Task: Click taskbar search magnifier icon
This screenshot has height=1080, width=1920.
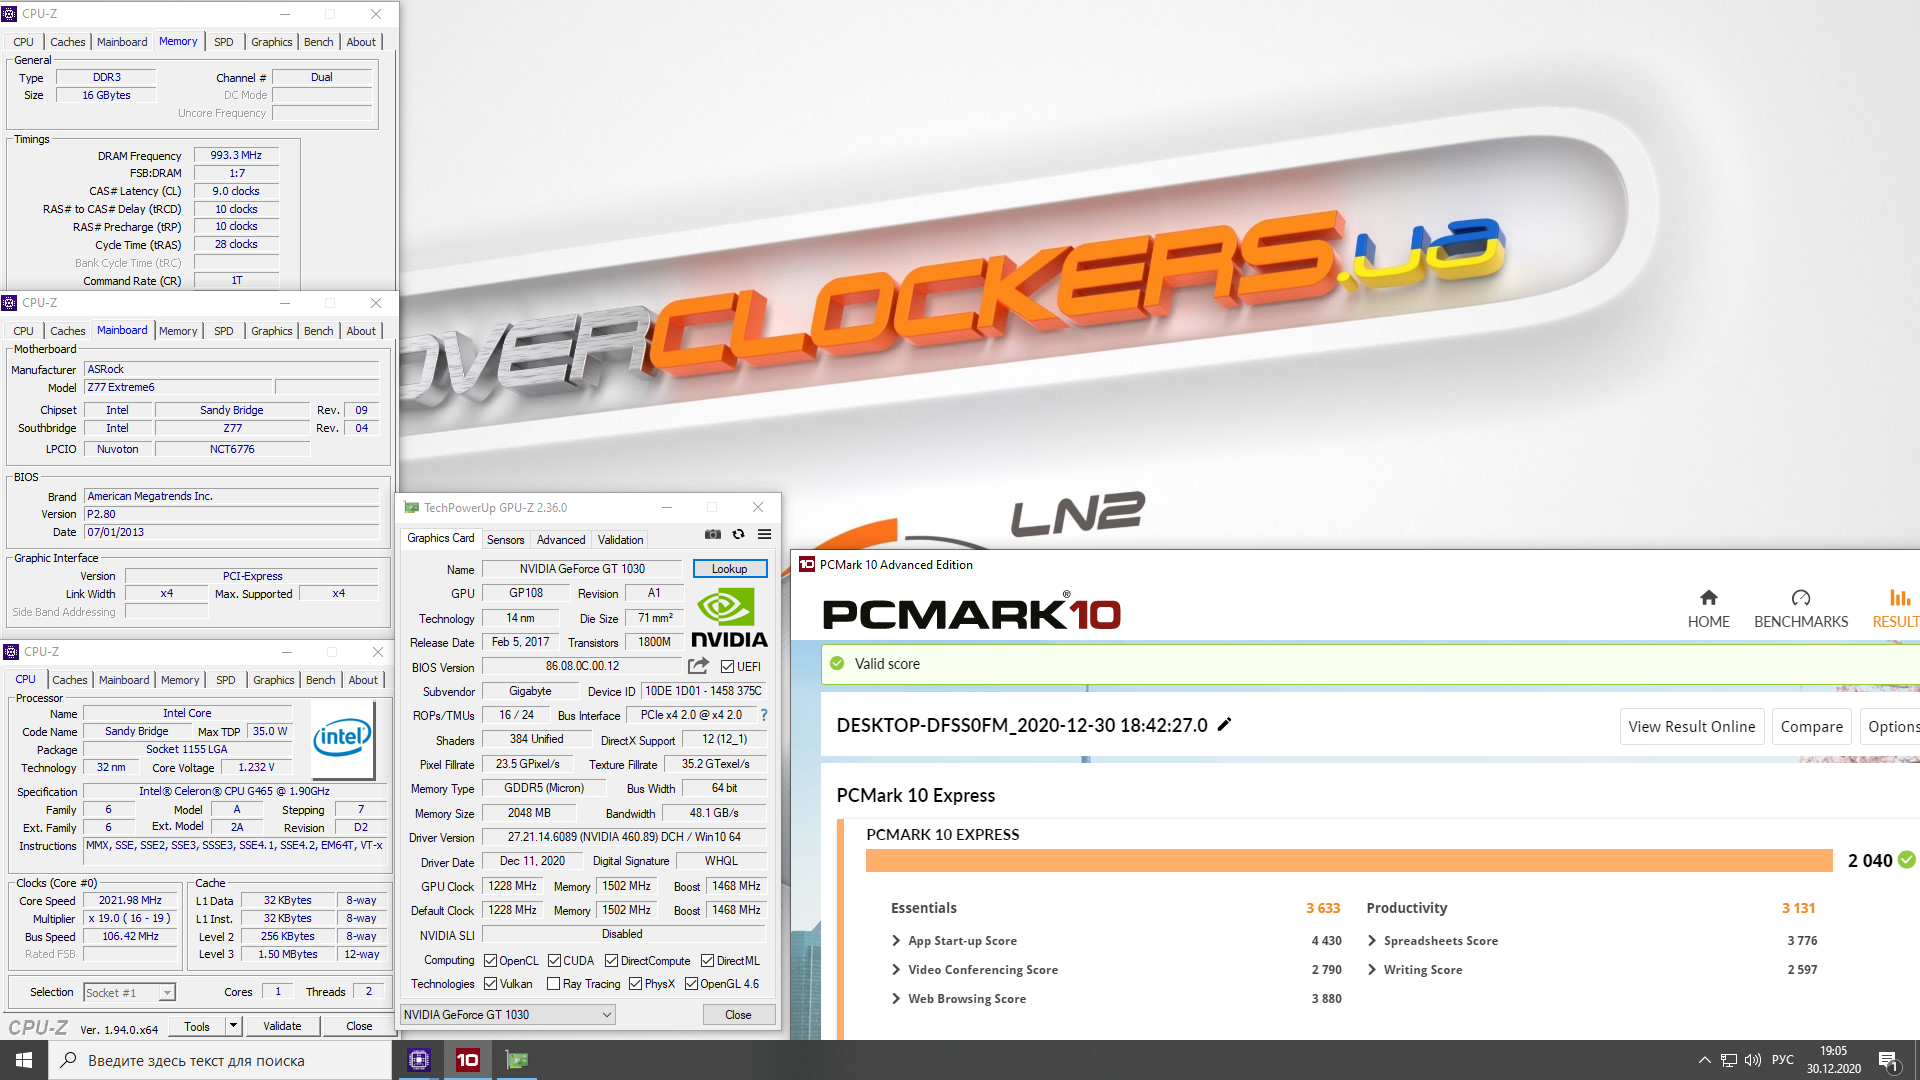Action: point(68,1060)
